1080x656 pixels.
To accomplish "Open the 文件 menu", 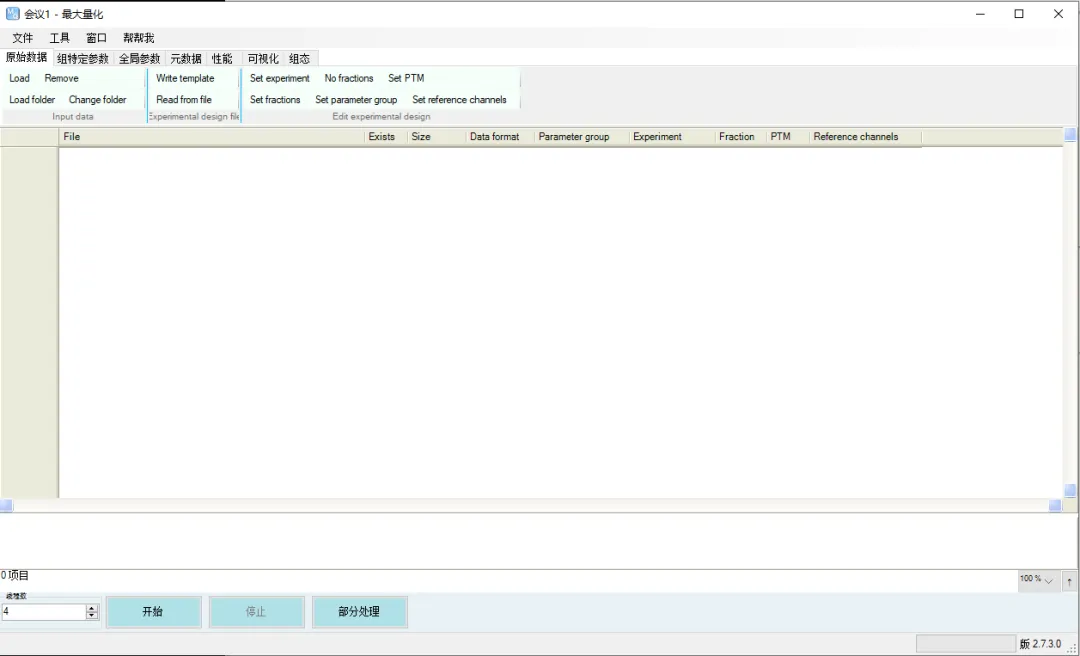I will point(23,38).
